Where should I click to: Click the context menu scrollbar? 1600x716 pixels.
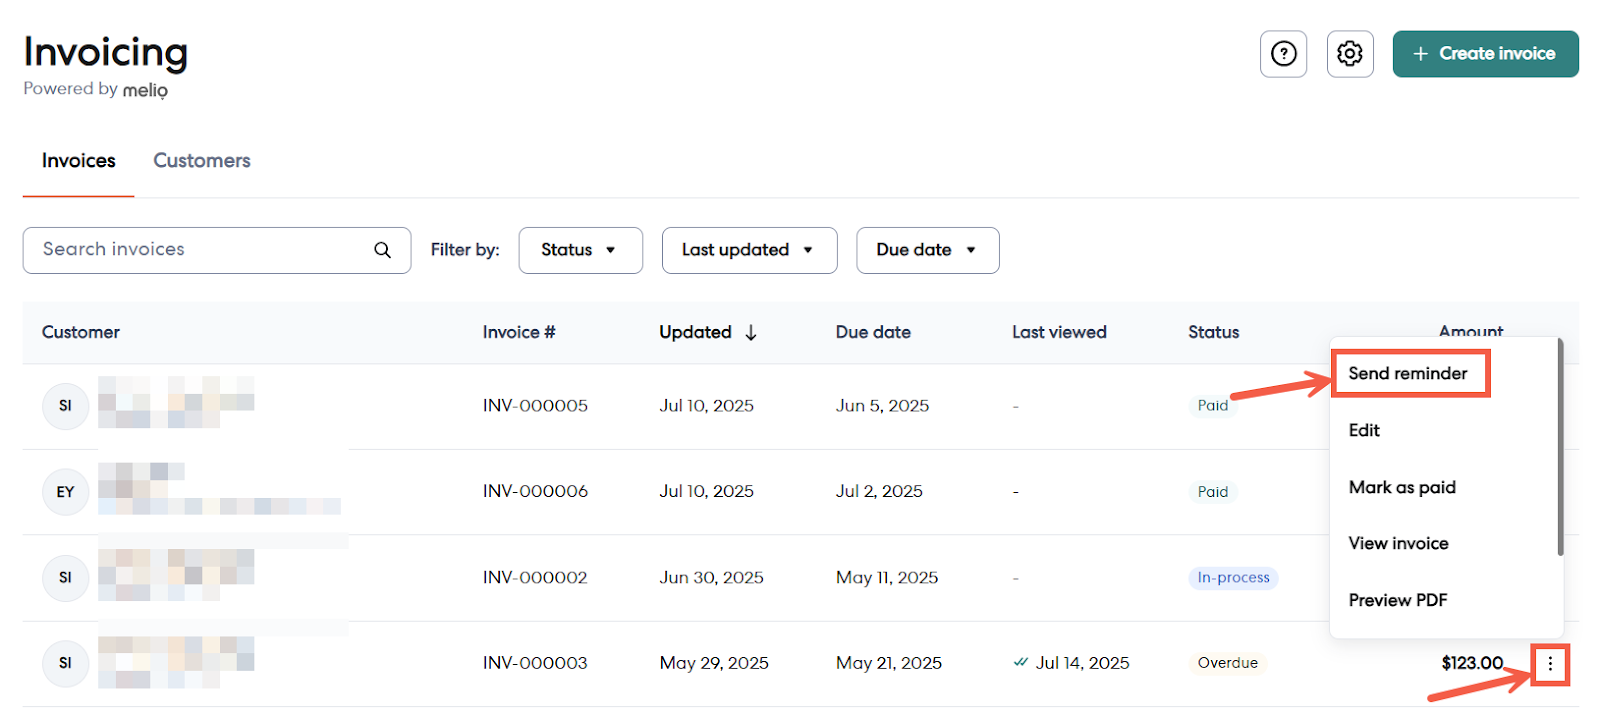tap(1560, 447)
